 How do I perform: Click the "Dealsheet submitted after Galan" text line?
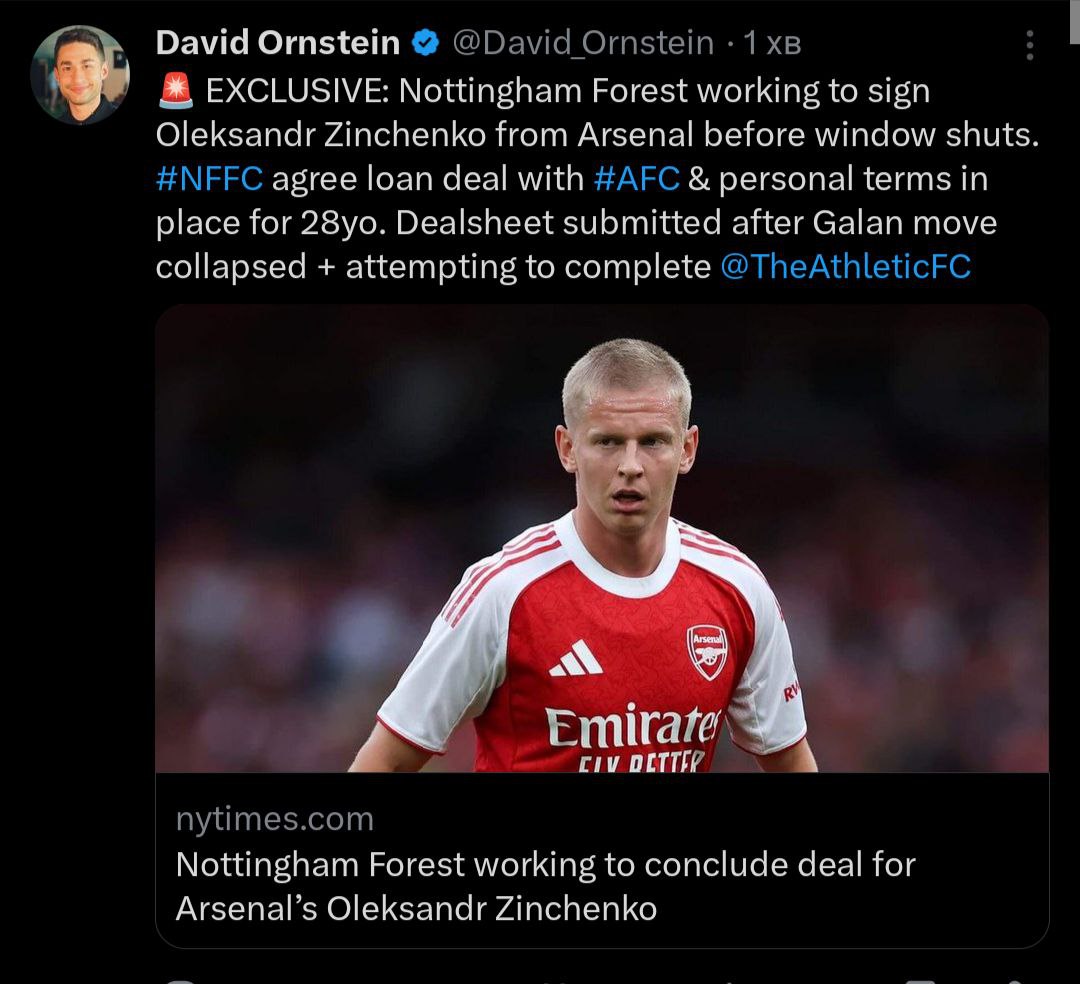pos(576,223)
